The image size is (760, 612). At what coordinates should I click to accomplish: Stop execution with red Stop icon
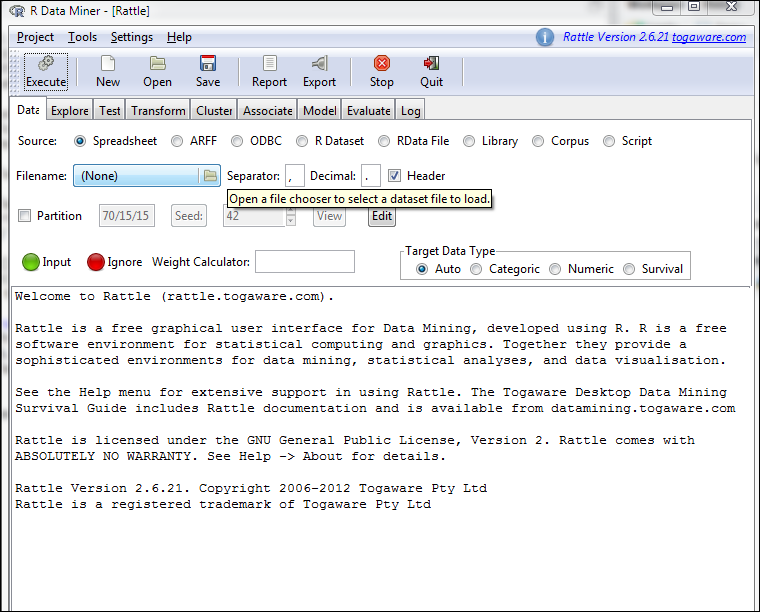[382, 63]
